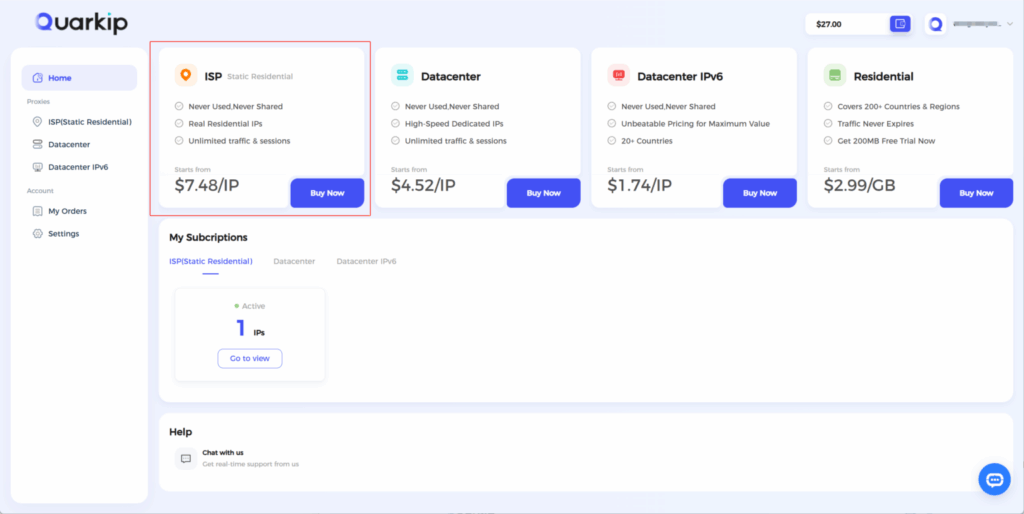The width and height of the screenshot is (1024, 514).
Task: Click the Residential card title
Action: coord(884,76)
